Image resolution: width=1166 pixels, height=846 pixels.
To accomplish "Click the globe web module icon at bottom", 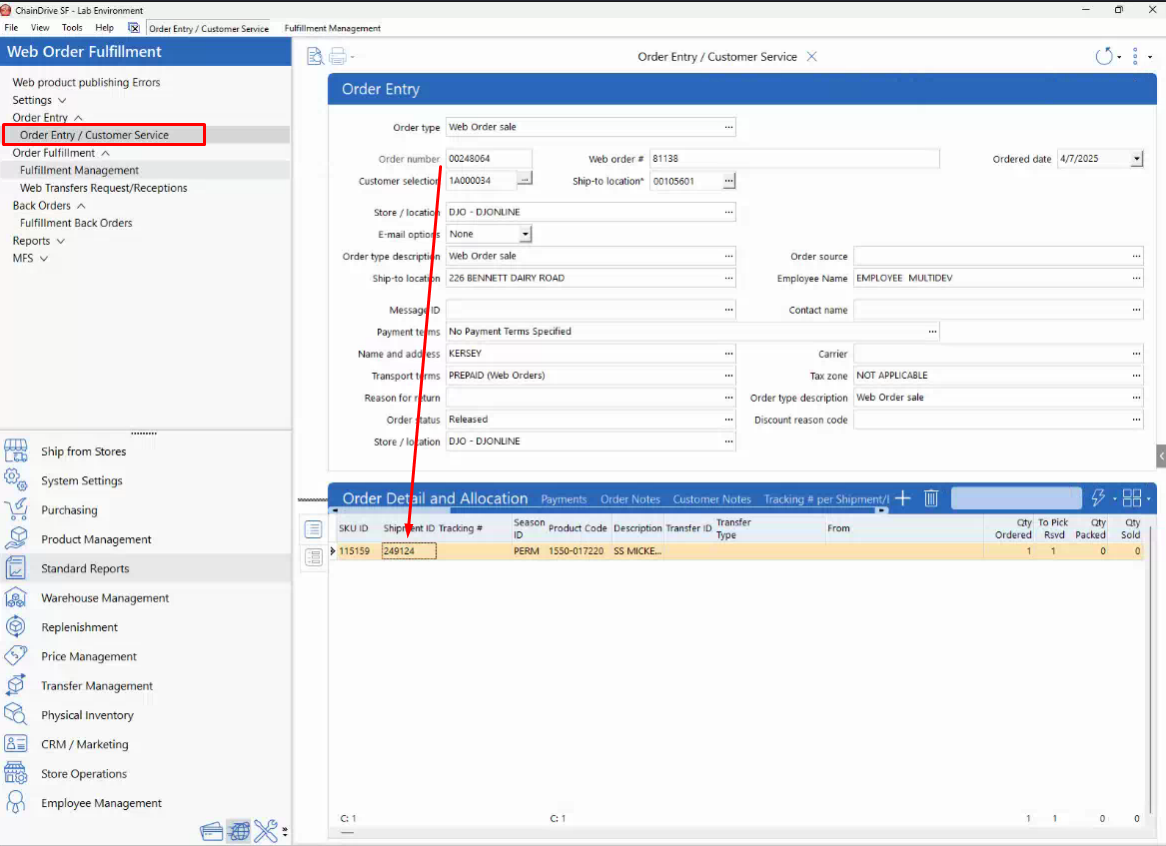I will pyautogui.click(x=239, y=831).
